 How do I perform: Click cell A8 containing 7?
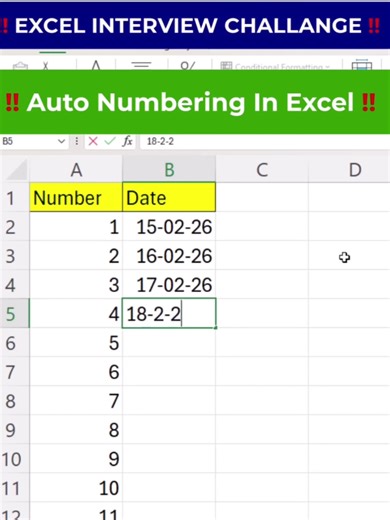(x=76, y=400)
